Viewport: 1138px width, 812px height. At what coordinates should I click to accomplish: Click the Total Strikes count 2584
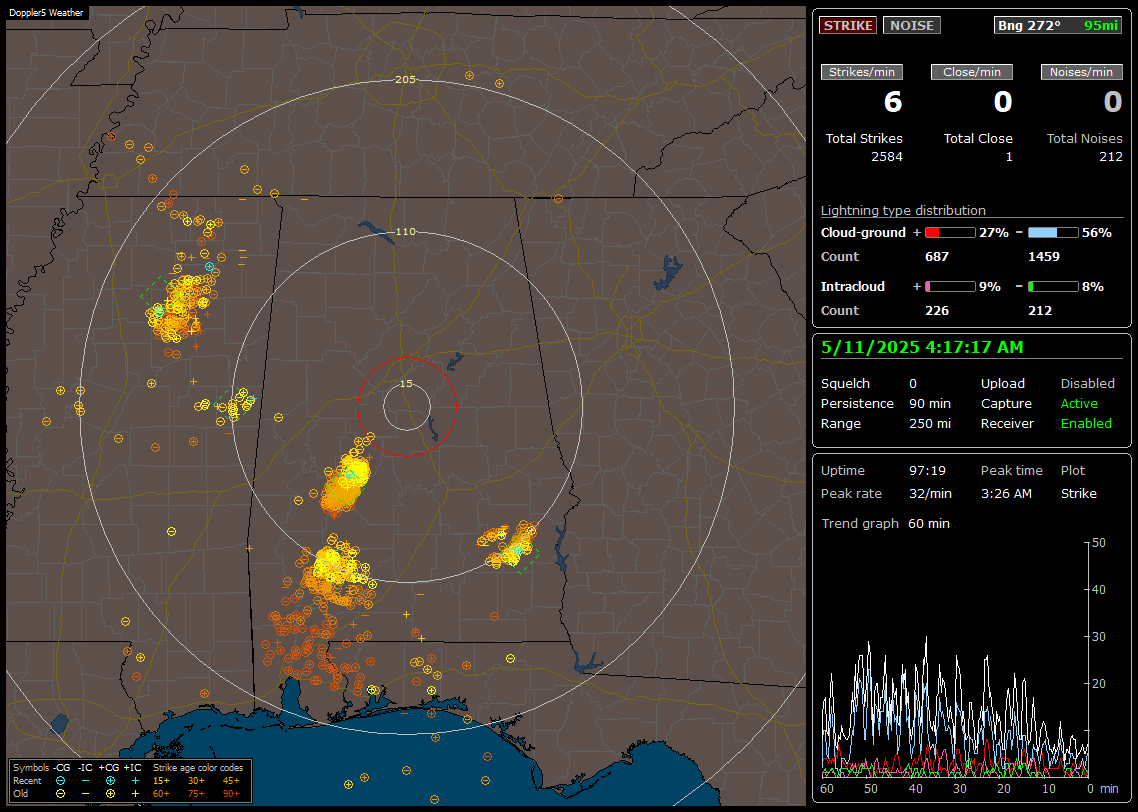887,157
